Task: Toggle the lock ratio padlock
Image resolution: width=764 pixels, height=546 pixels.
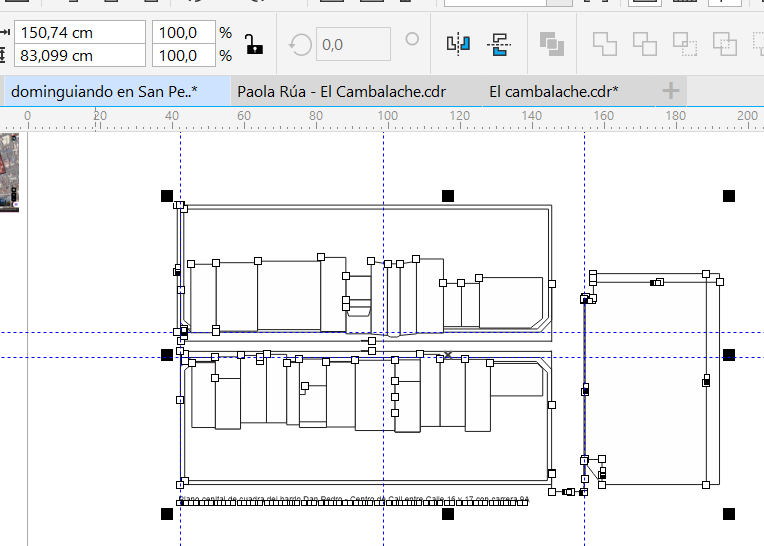Action: click(x=255, y=44)
